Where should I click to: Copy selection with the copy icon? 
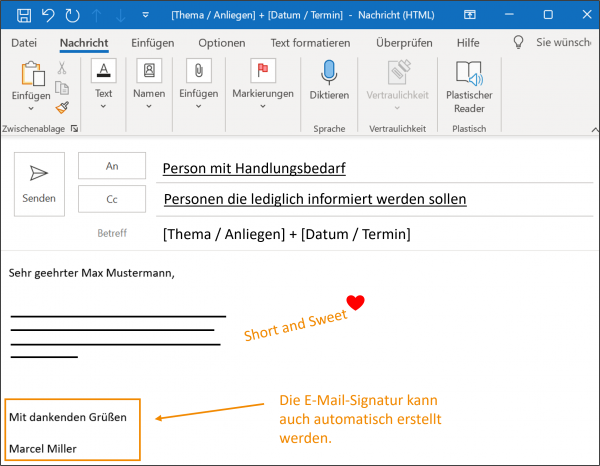coord(62,88)
